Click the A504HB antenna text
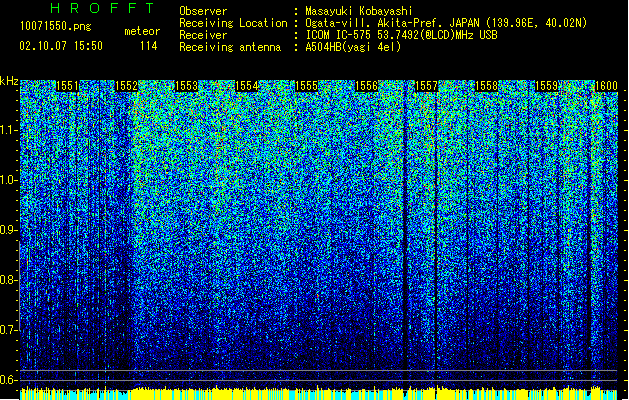629x400 pixels. (x=353, y=47)
